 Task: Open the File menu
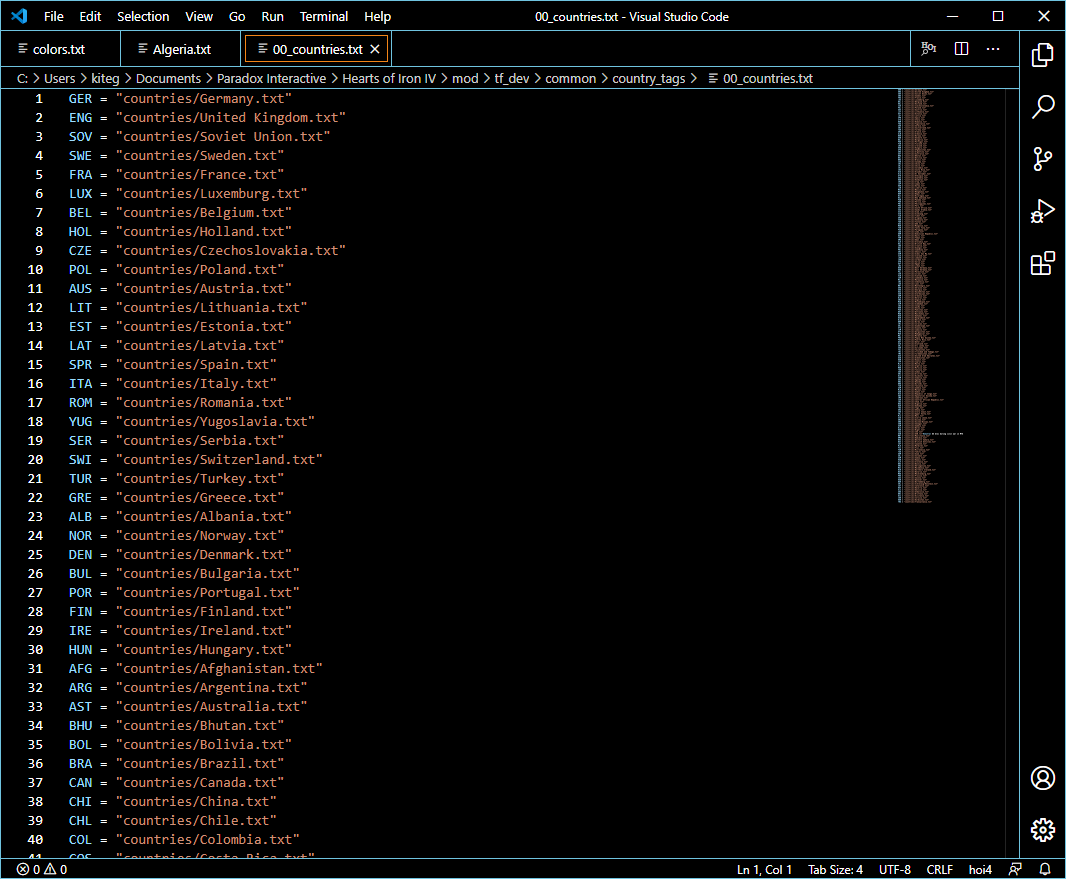point(54,16)
